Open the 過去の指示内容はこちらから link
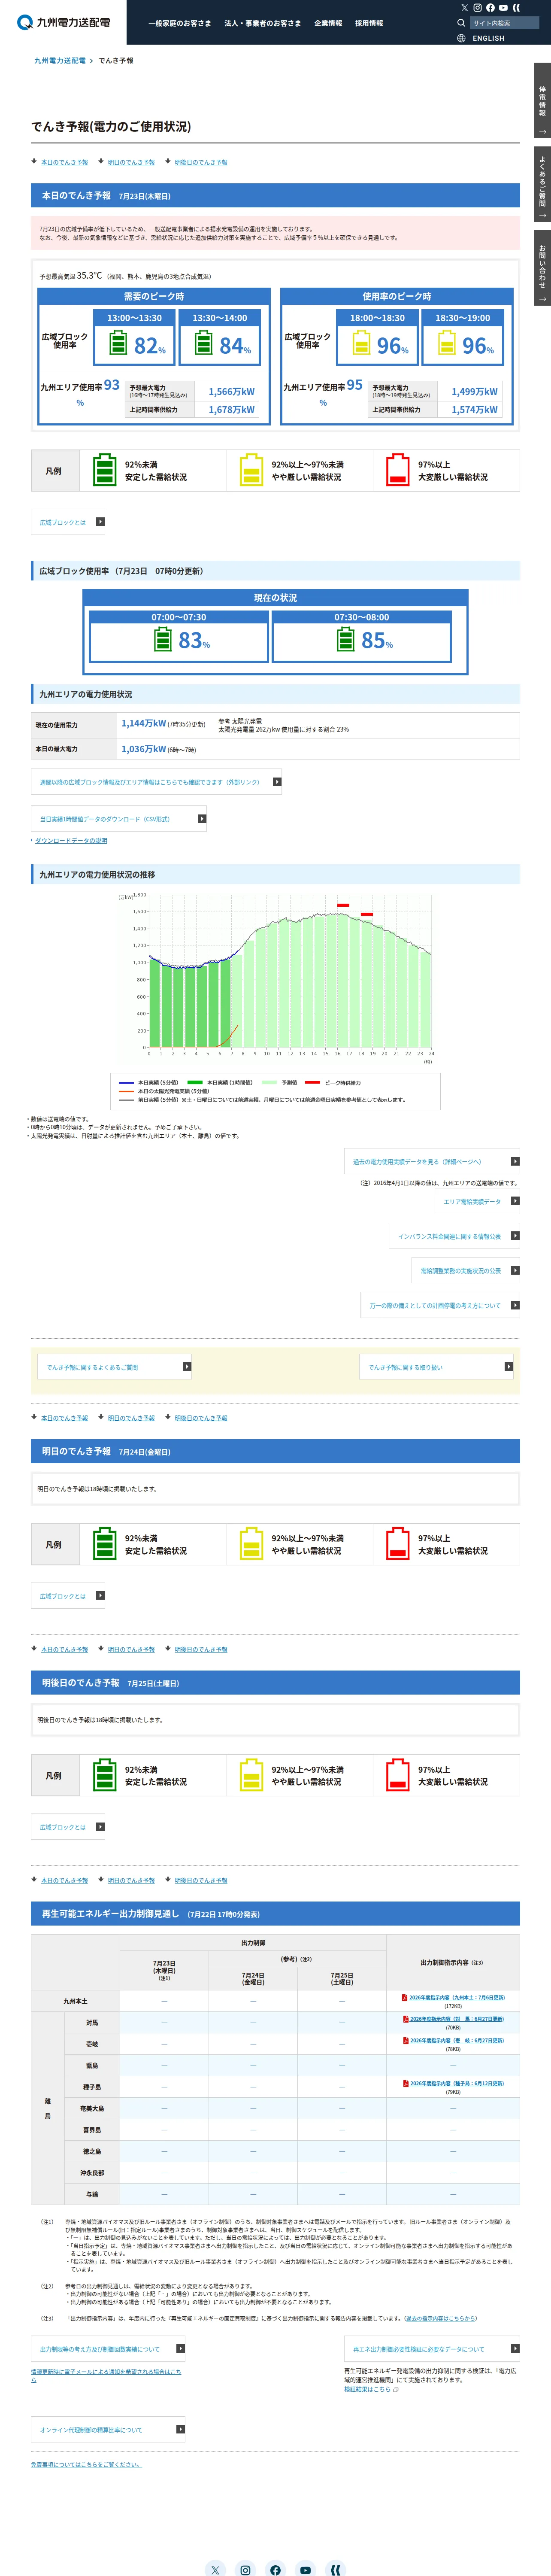This screenshot has width=551, height=2576. coord(441,2317)
